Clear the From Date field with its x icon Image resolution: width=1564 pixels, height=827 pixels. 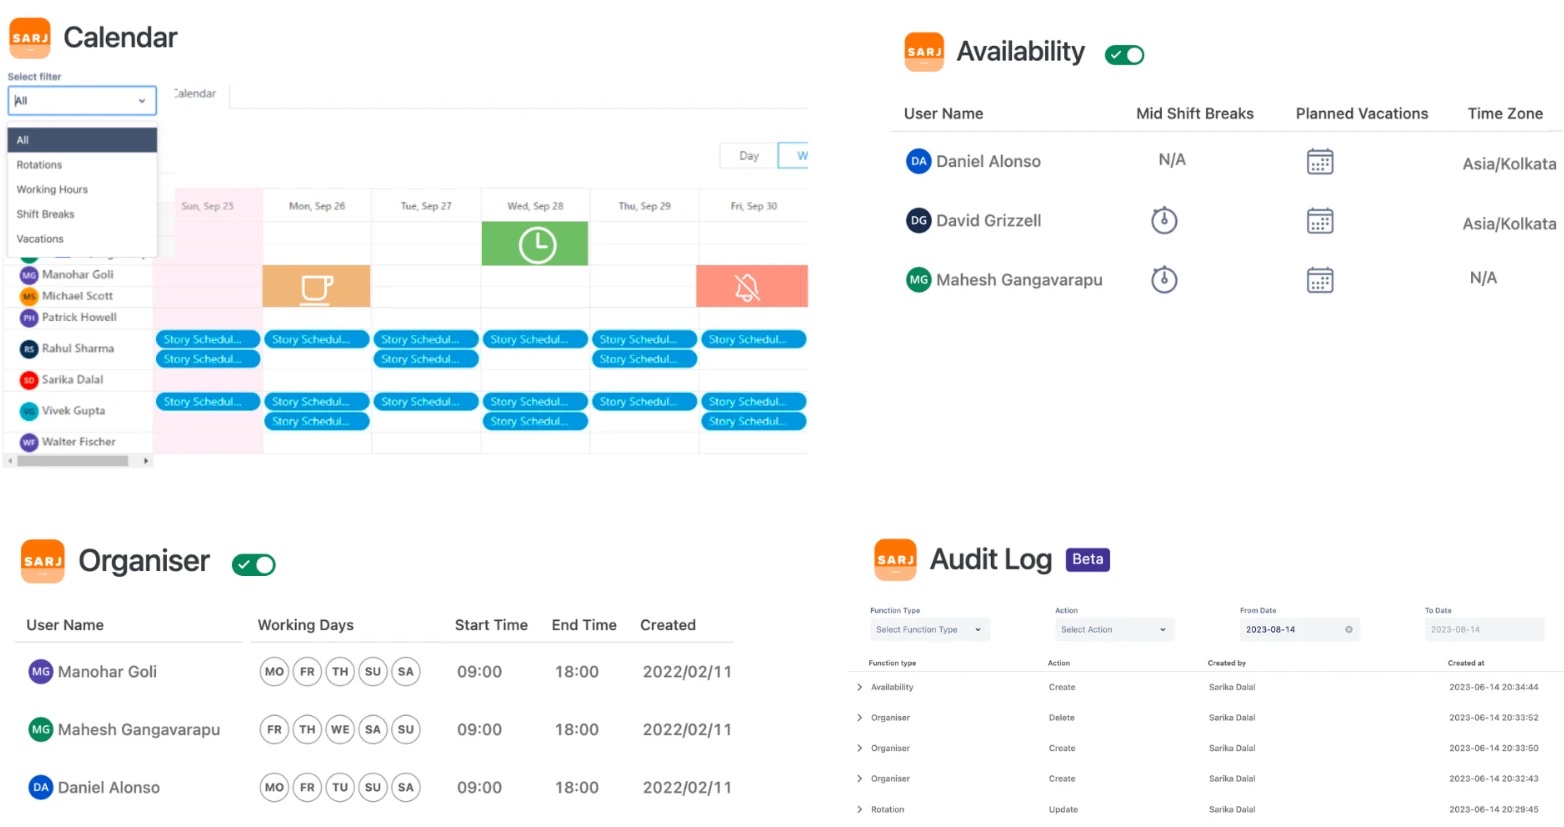pos(1349,630)
